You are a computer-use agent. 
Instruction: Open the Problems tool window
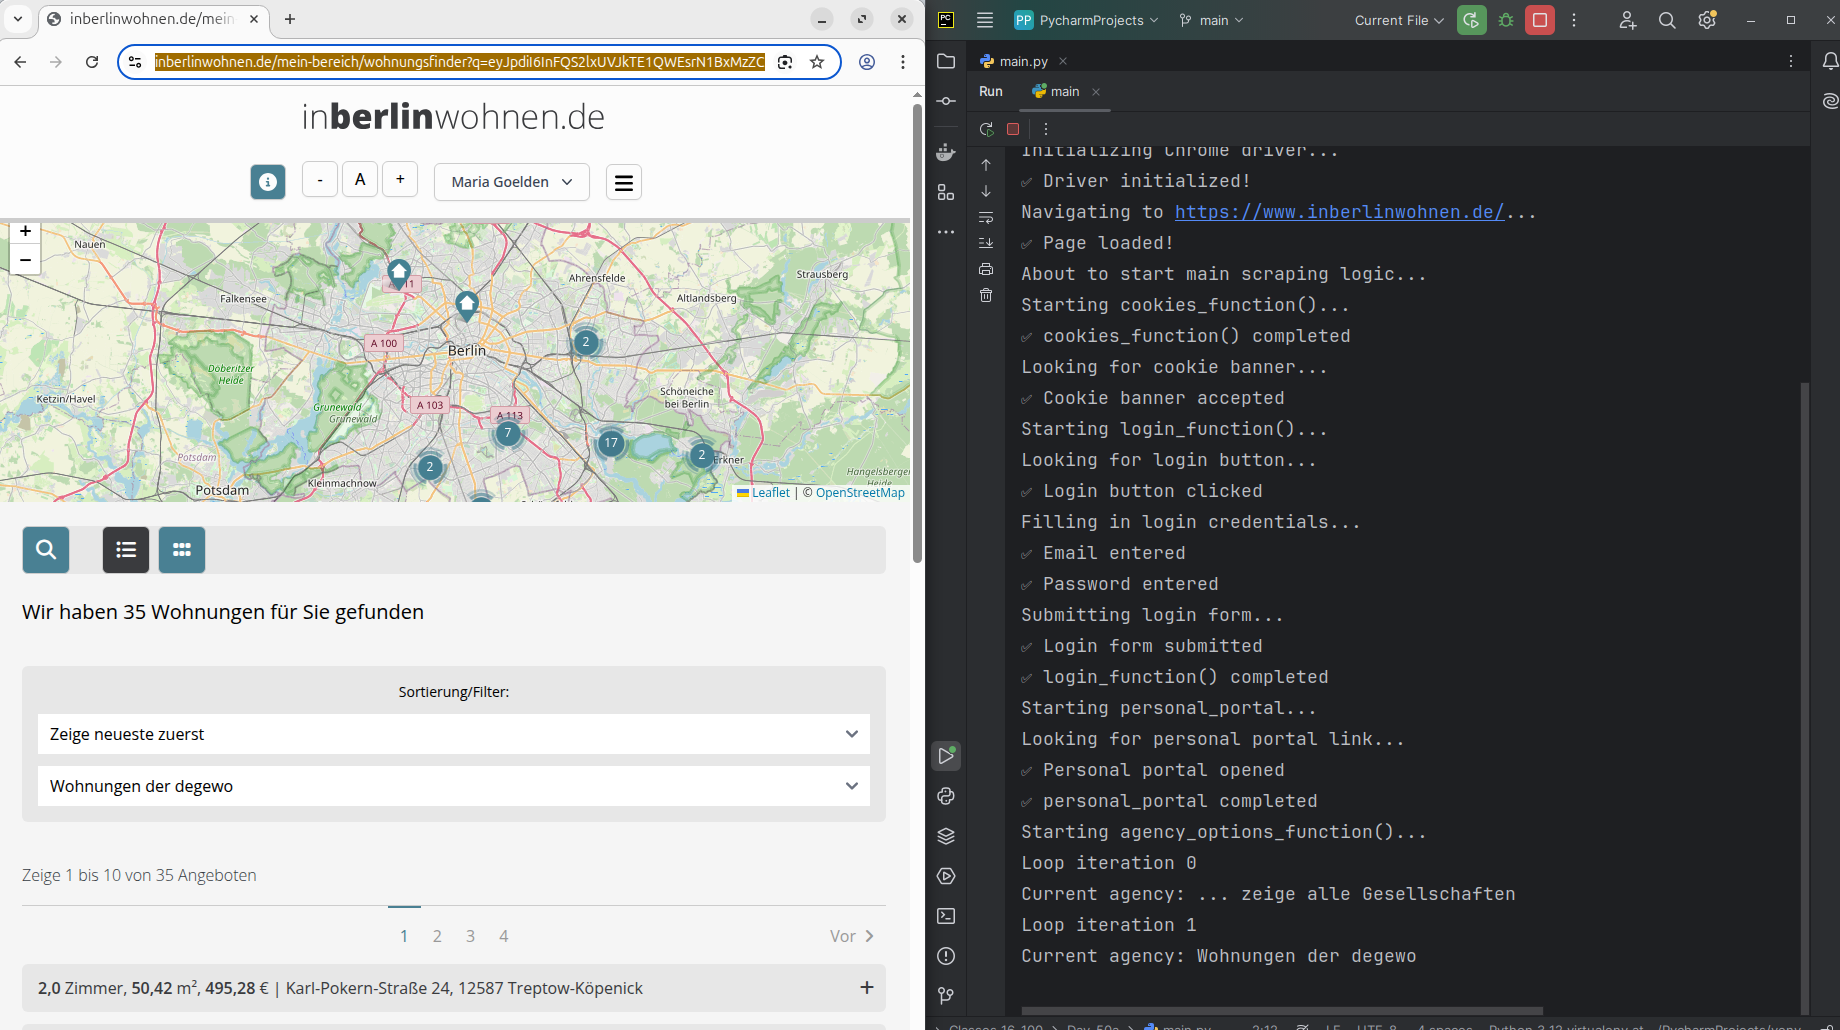946,956
